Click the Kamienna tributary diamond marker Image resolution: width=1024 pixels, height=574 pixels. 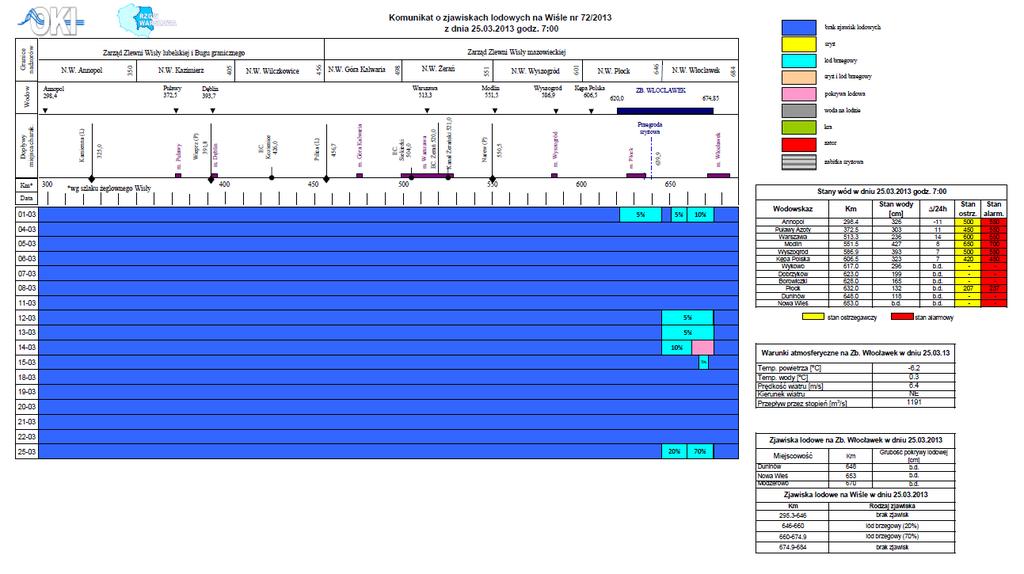pyautogui.click(x=92, y=178)
